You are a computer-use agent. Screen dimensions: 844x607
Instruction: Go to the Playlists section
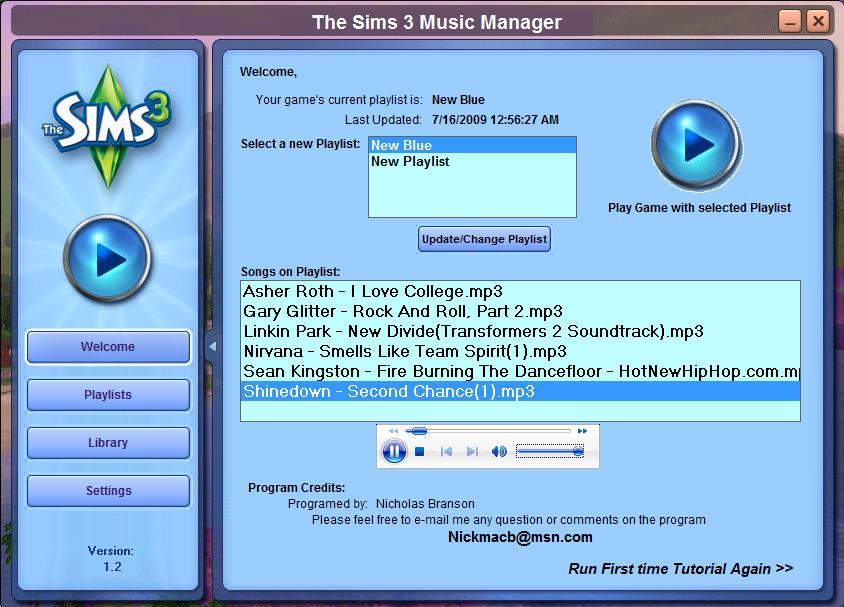(x=108, y=395)
